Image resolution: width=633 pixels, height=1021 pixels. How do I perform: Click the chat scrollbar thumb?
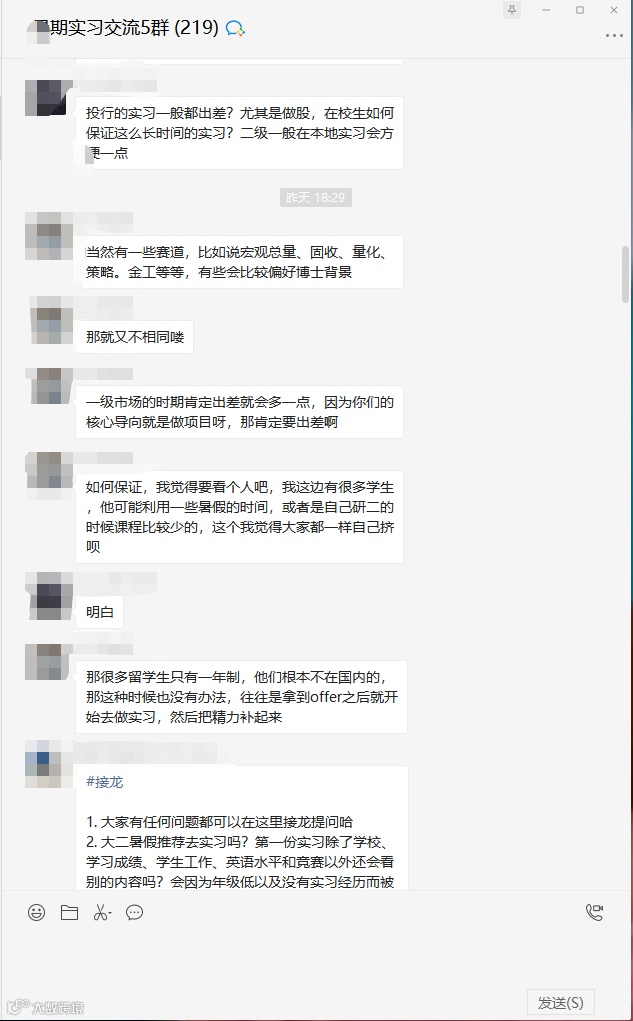pyautogui.click(x=625, y=272)
